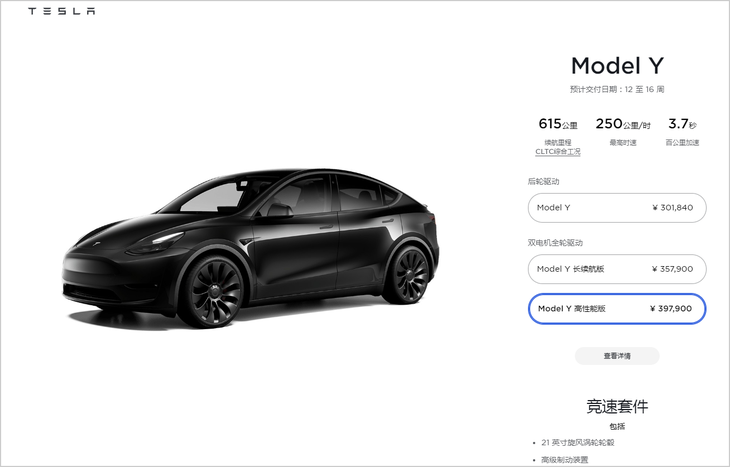Click the 竞速套件 heading
This screenshot has width=730, height=467.
(x=617, y=406)
